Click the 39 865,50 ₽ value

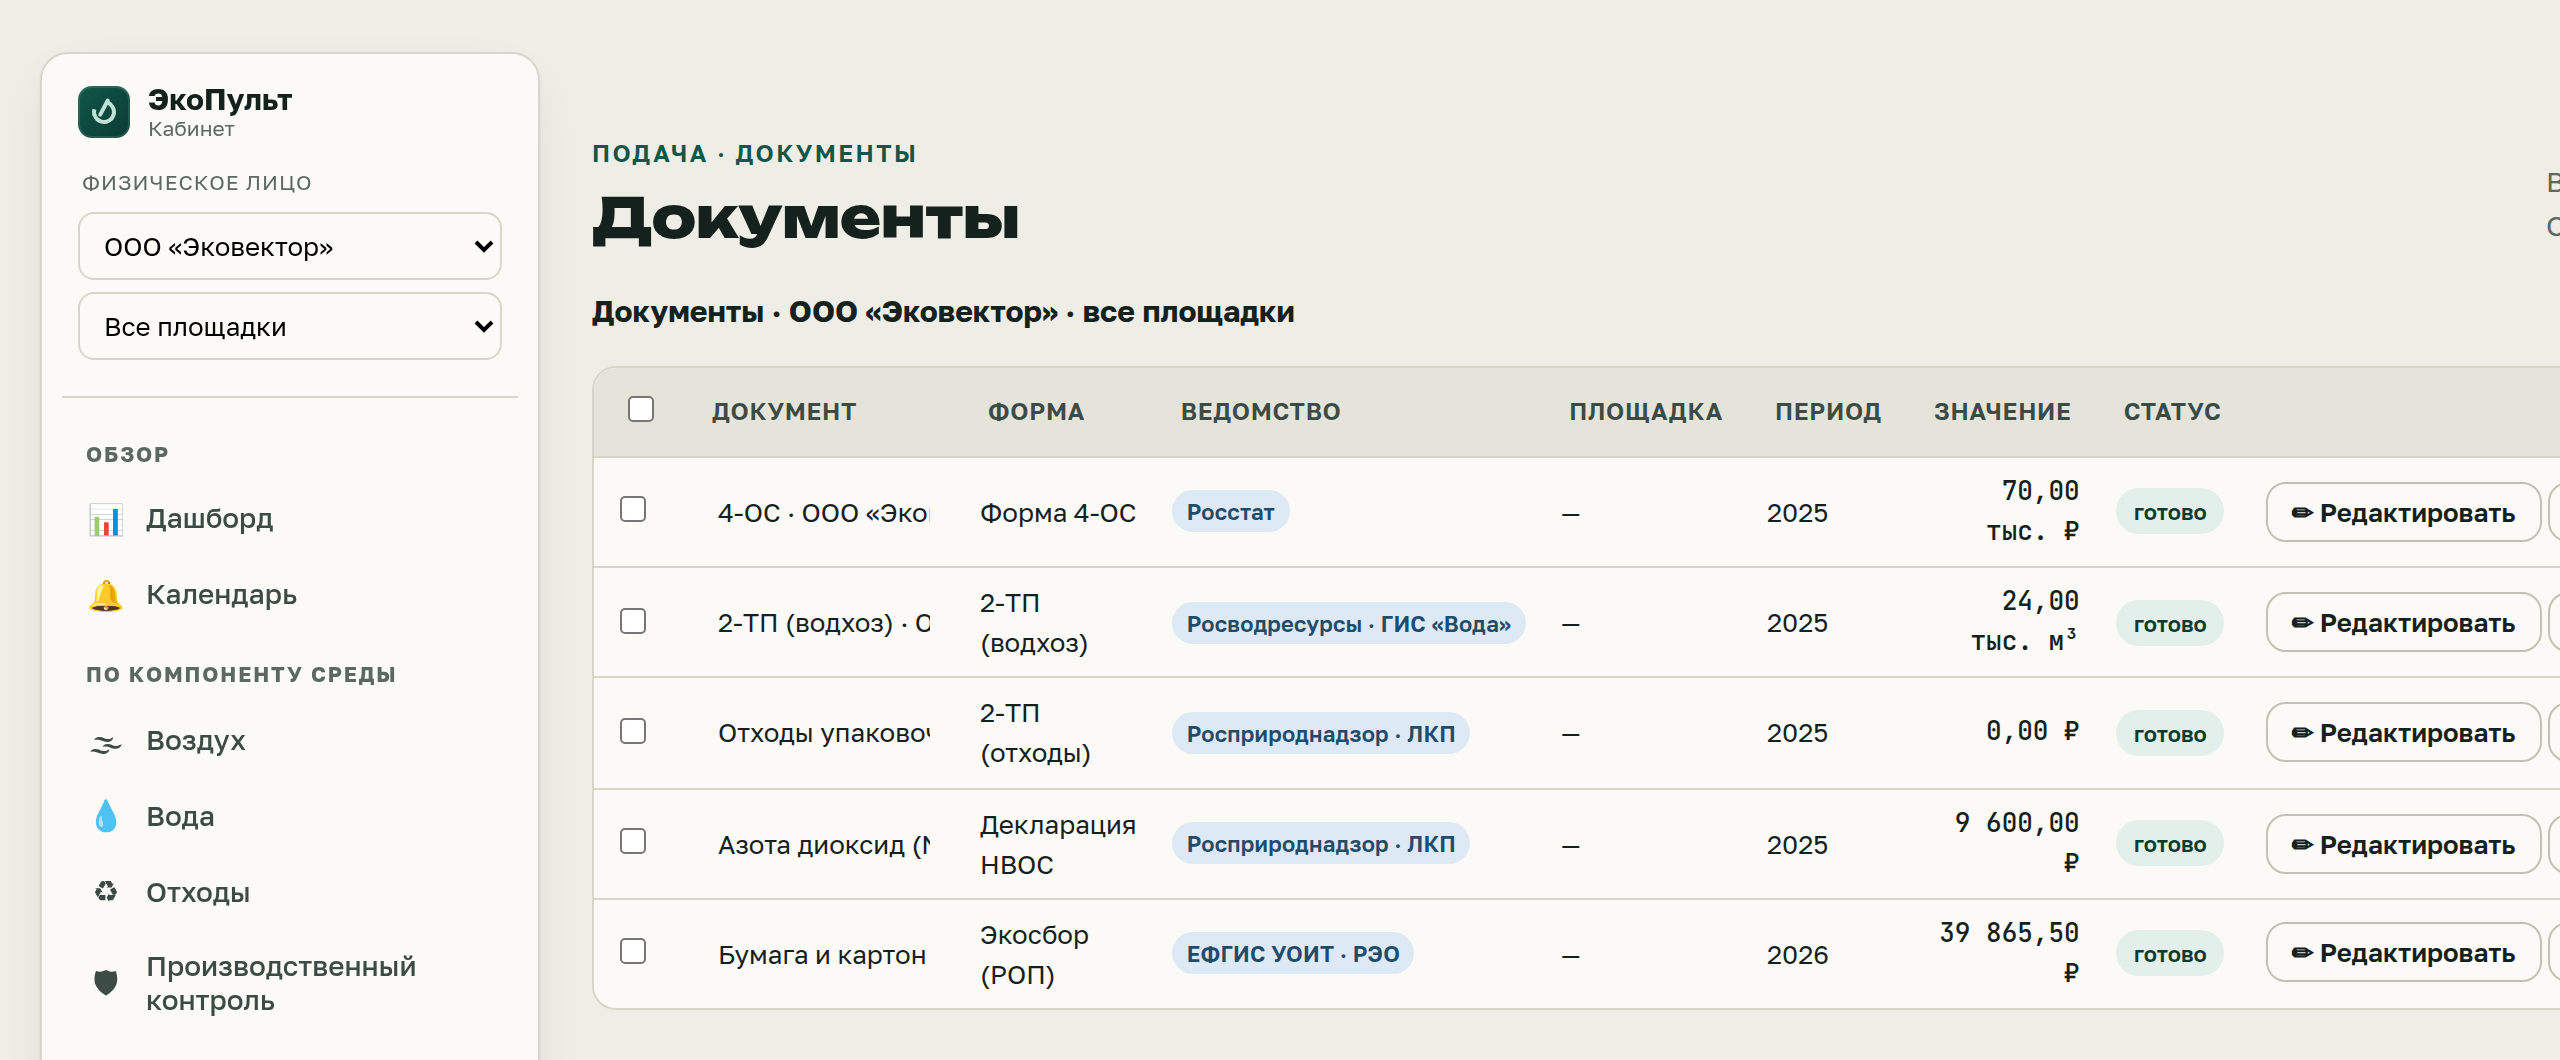click(2010, 952)
